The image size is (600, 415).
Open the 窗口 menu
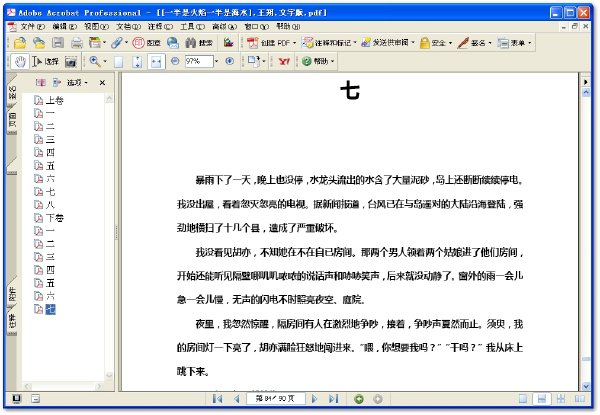point(256,26)
